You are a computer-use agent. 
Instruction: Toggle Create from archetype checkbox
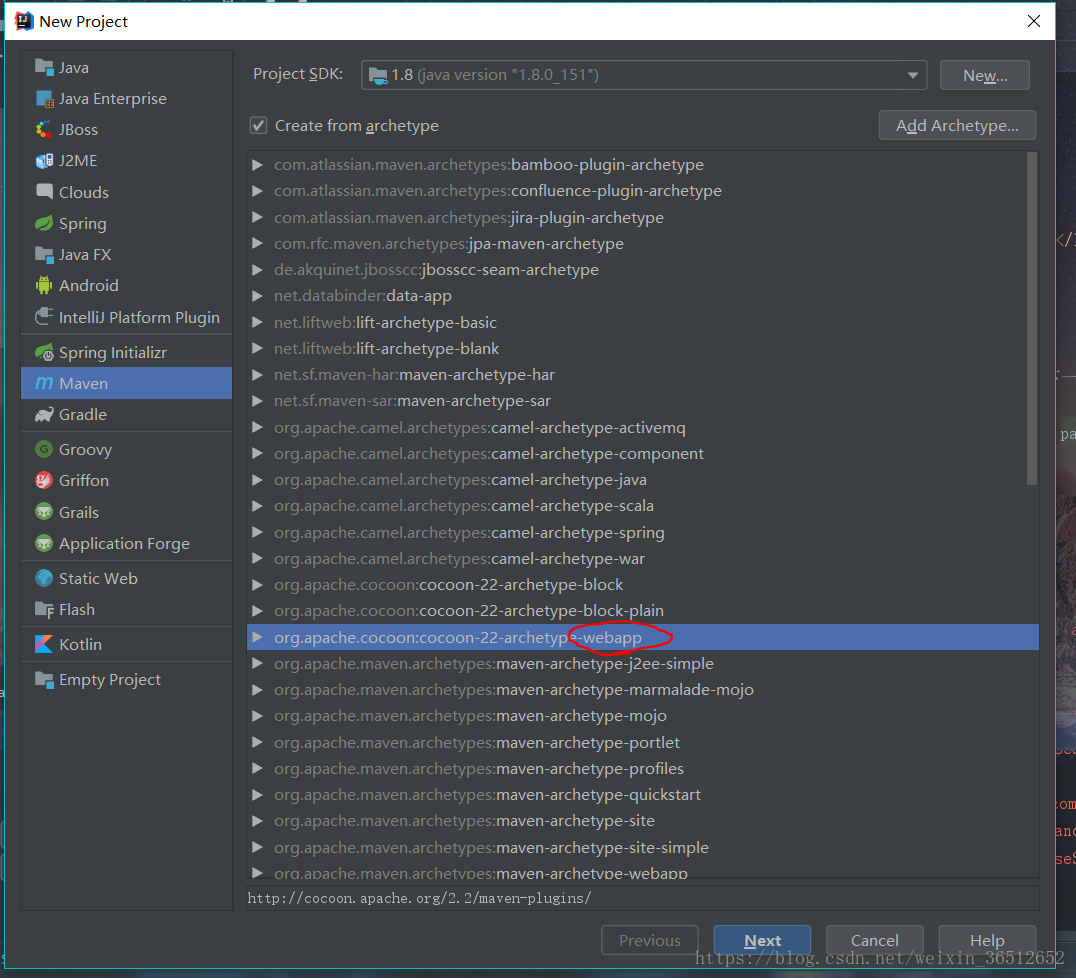tap(258, 126)
